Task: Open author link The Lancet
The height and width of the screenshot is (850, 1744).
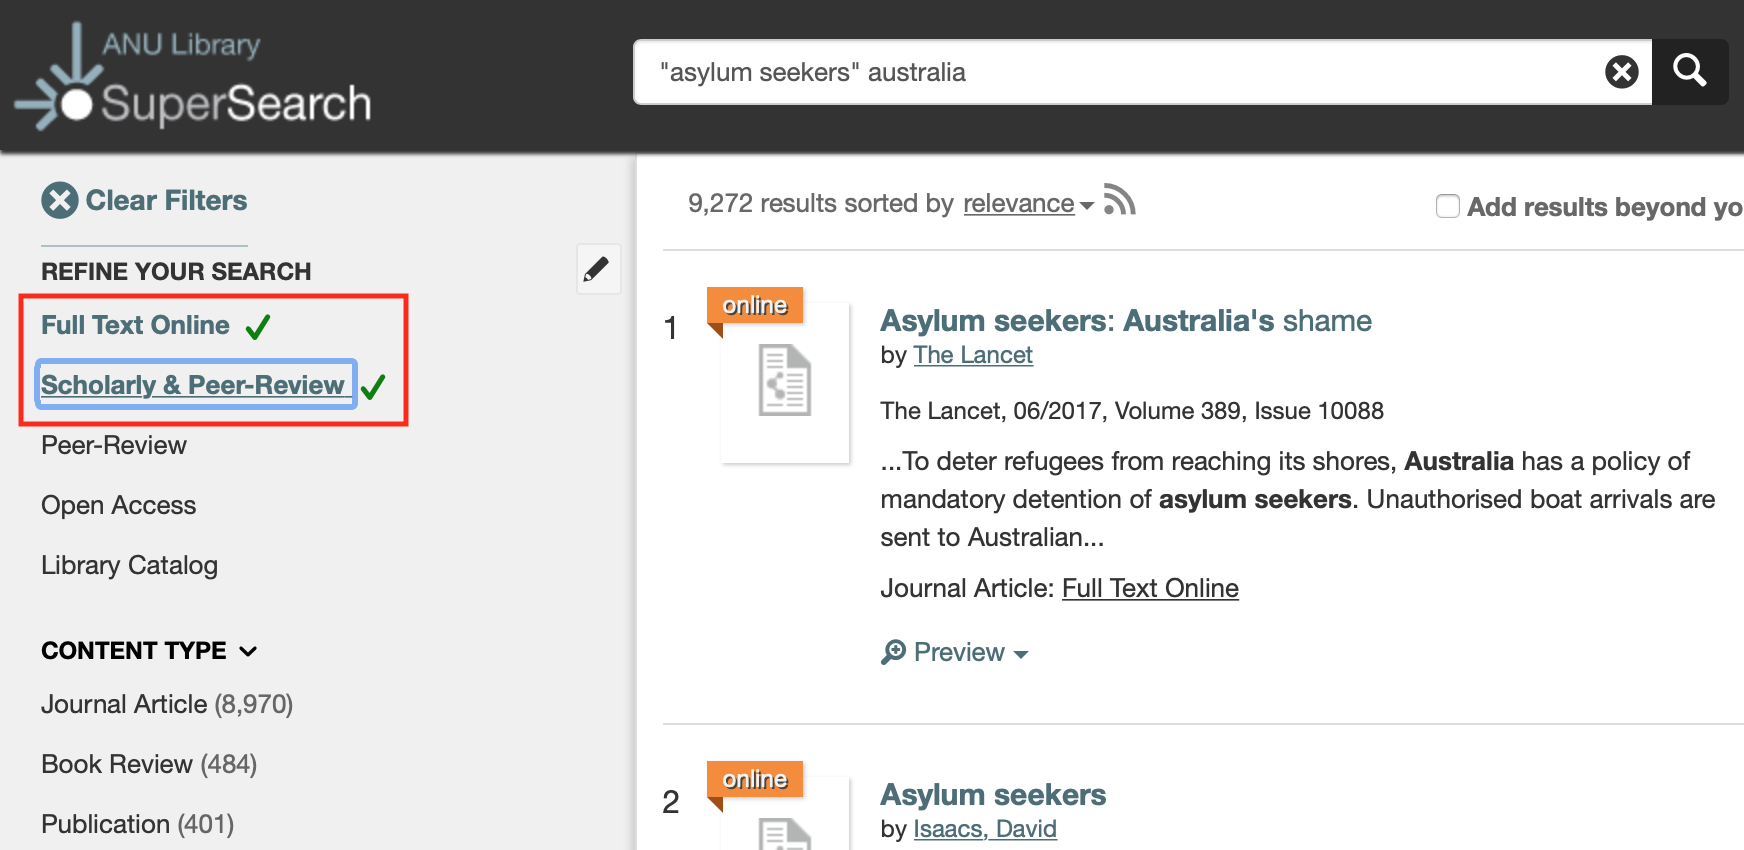Action: click(973, 355)
